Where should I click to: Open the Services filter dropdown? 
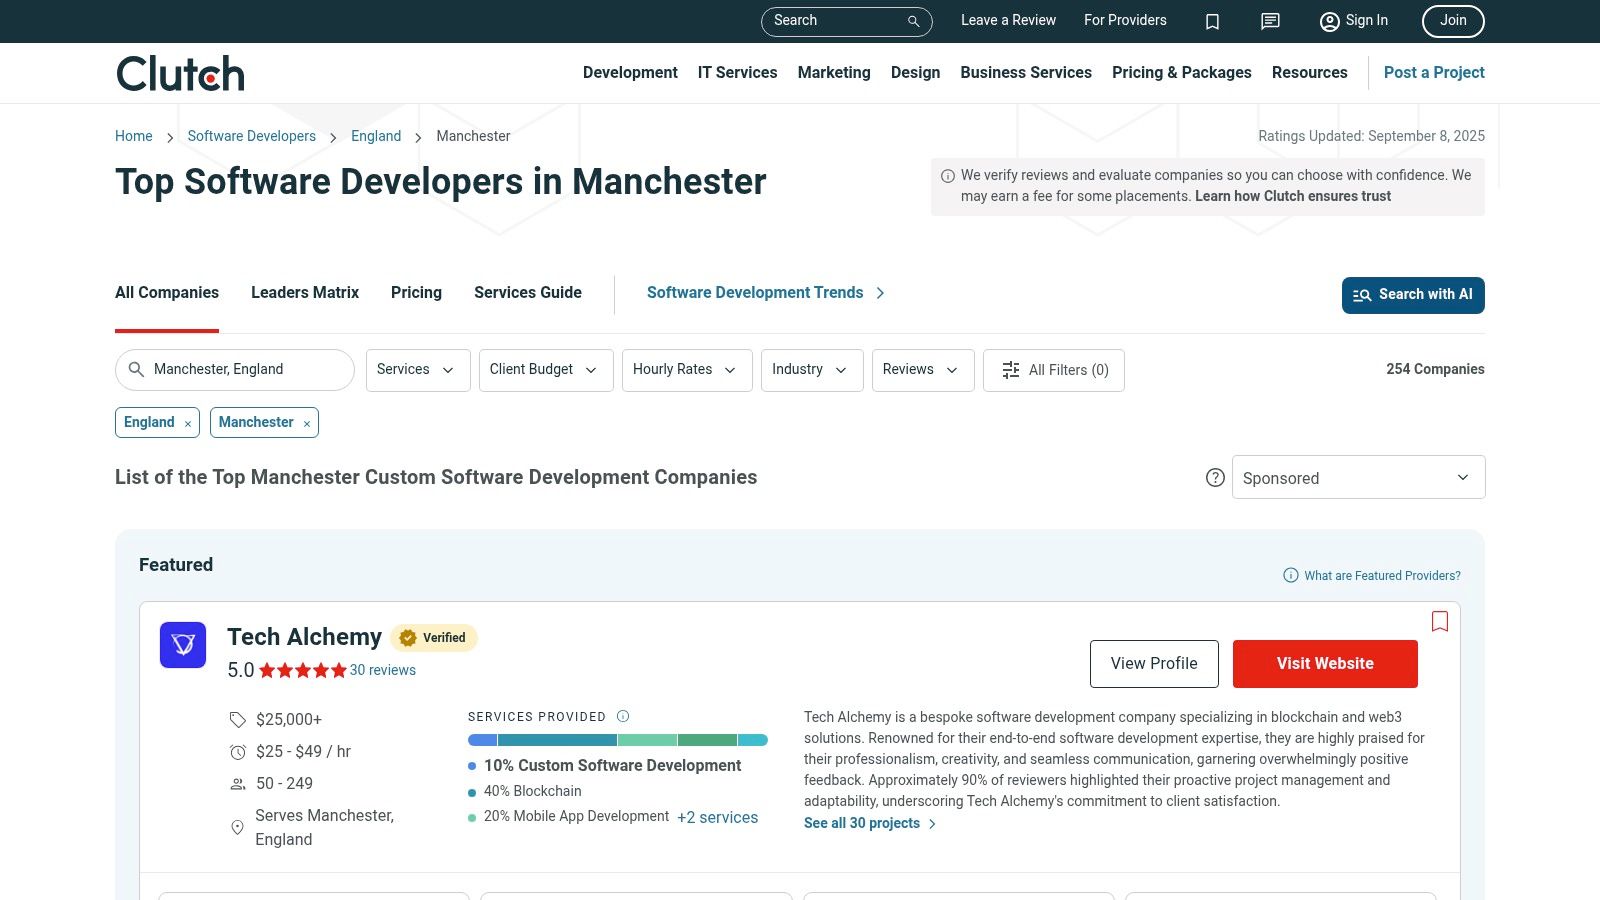(x=418, y=370)
